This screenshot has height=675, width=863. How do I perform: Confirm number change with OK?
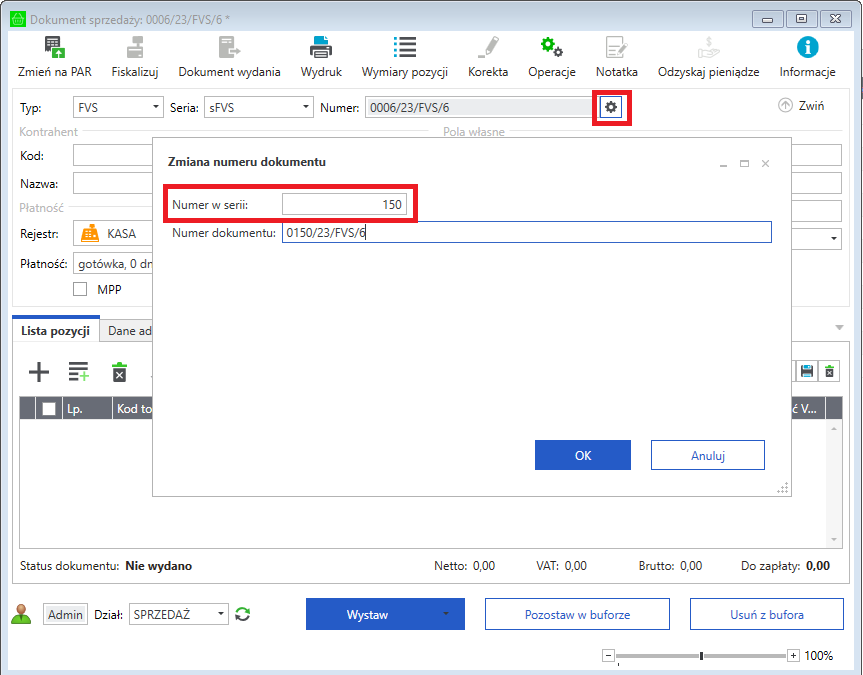click(x=583, y=455)
